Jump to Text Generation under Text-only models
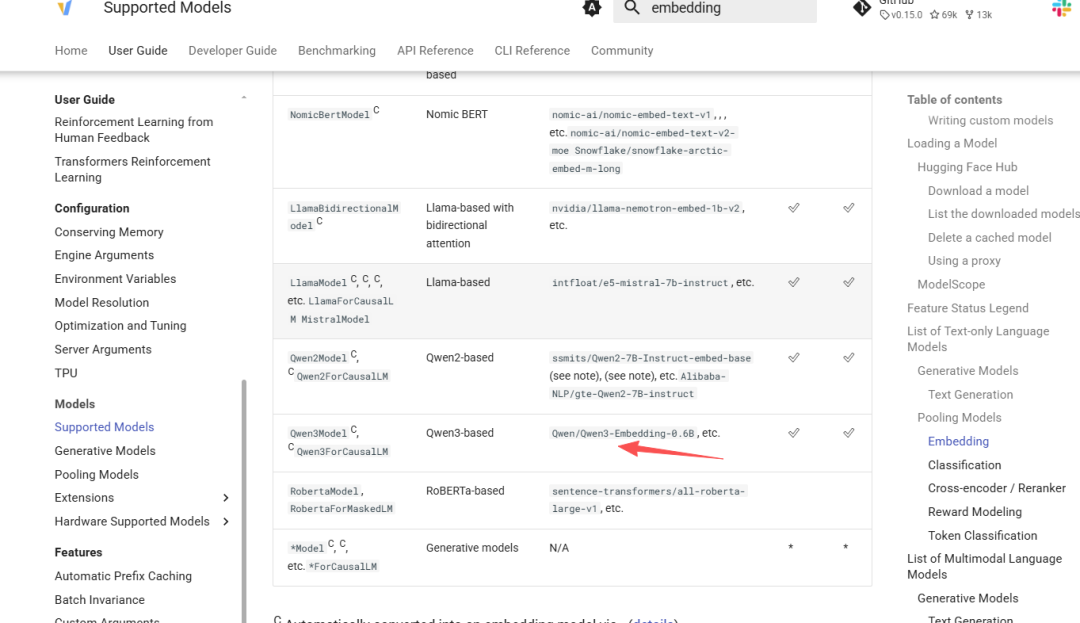 [970, 394]
